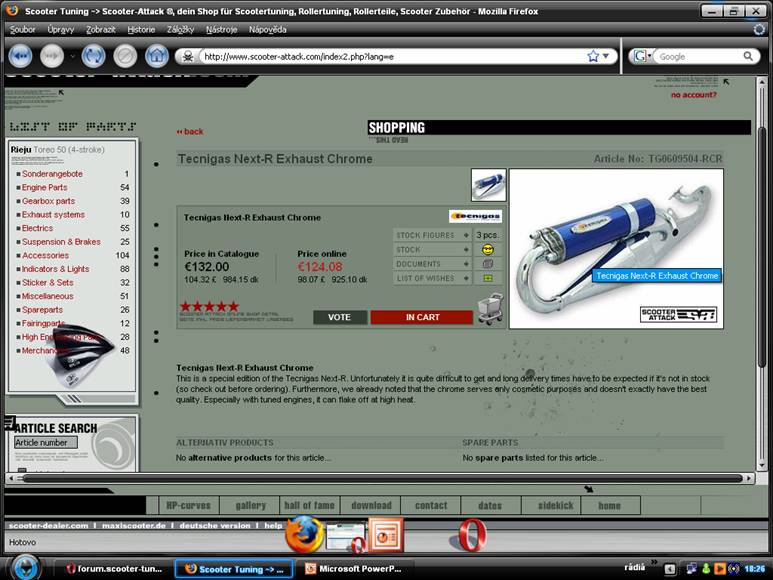Click the magnifier icon in the Google search box
The width and height of the screenshot is (773, 580).
tap(748, 57)
